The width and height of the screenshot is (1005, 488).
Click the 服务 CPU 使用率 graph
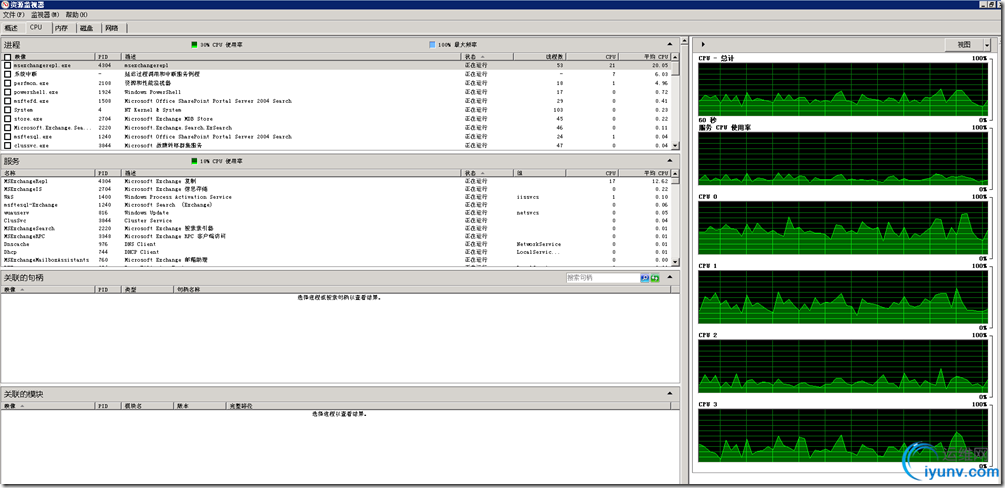pos(843,158)
